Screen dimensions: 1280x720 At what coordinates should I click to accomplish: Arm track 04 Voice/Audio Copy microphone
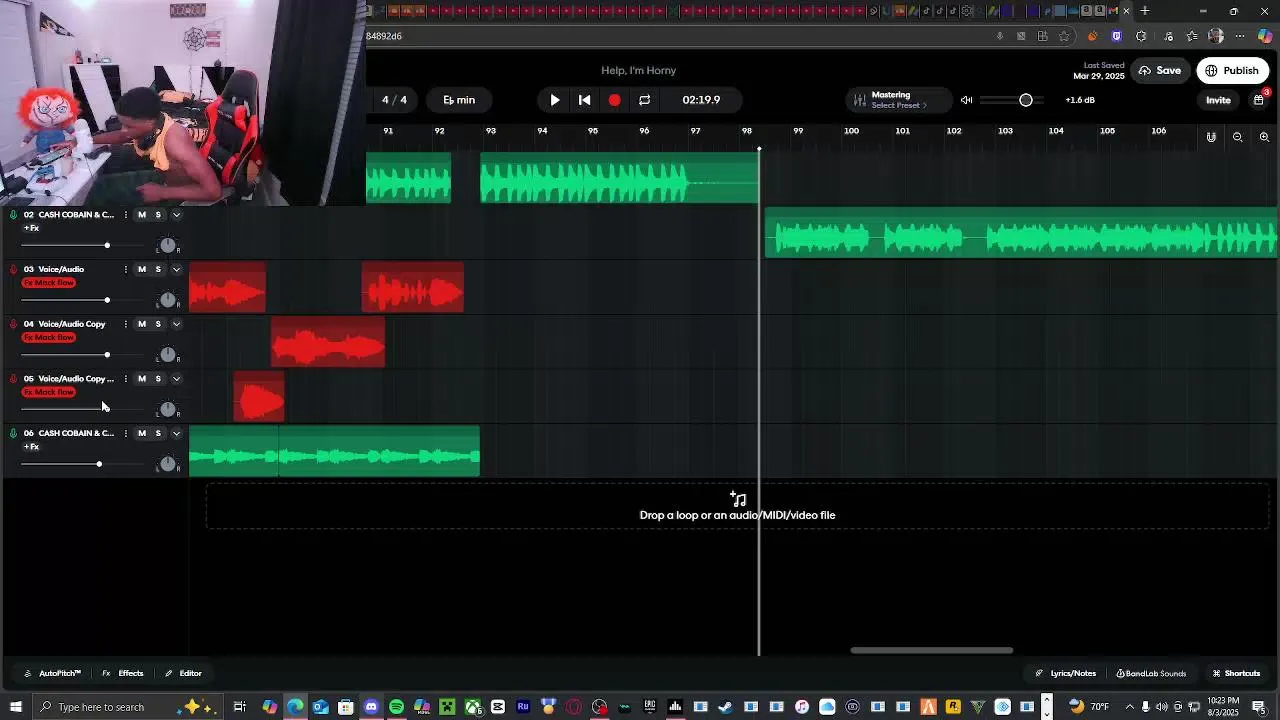[13, 324]
